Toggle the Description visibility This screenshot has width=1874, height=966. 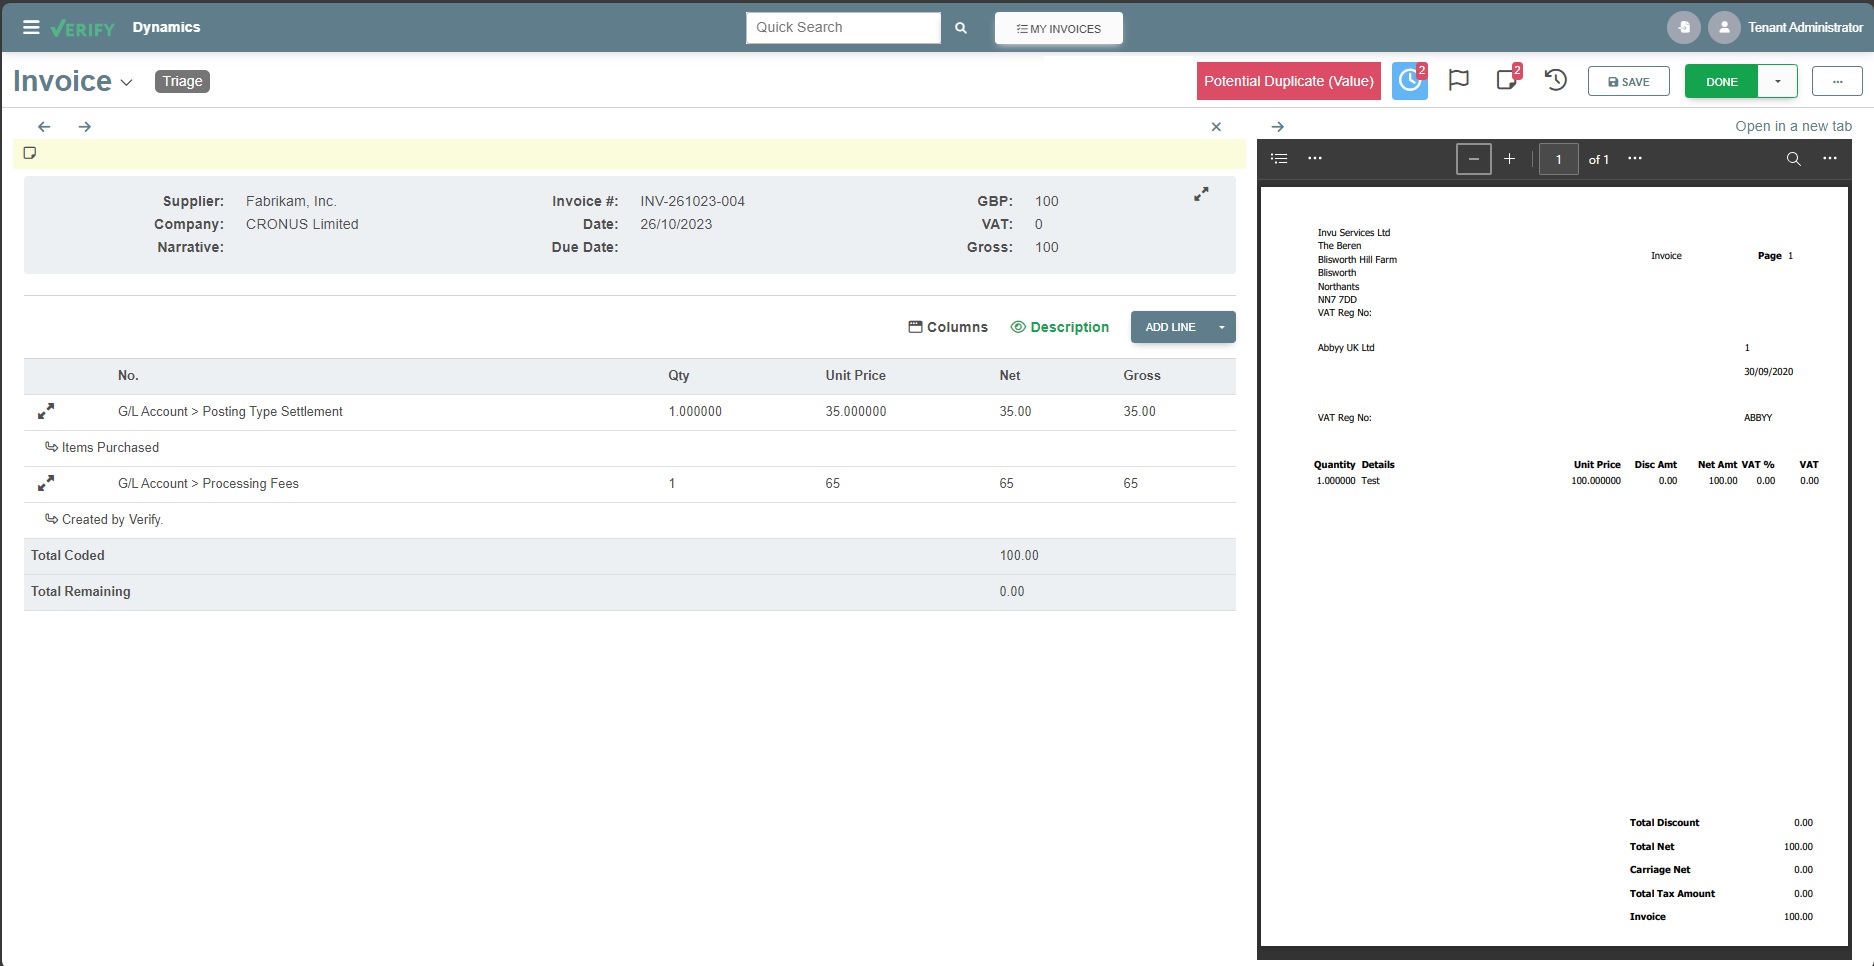pyautogui.click(x=1060, y=327)
